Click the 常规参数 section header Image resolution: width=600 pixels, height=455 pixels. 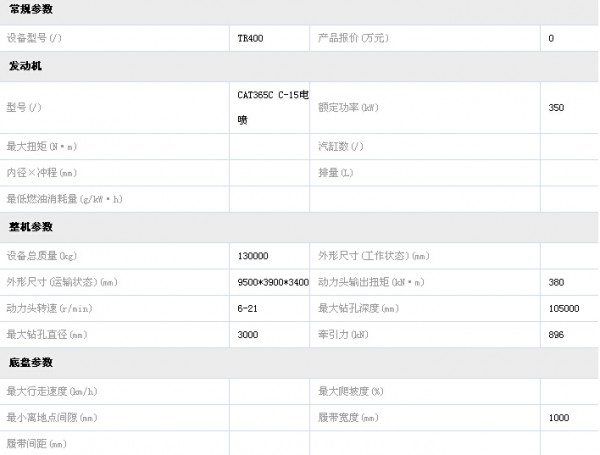coord(31,9)
